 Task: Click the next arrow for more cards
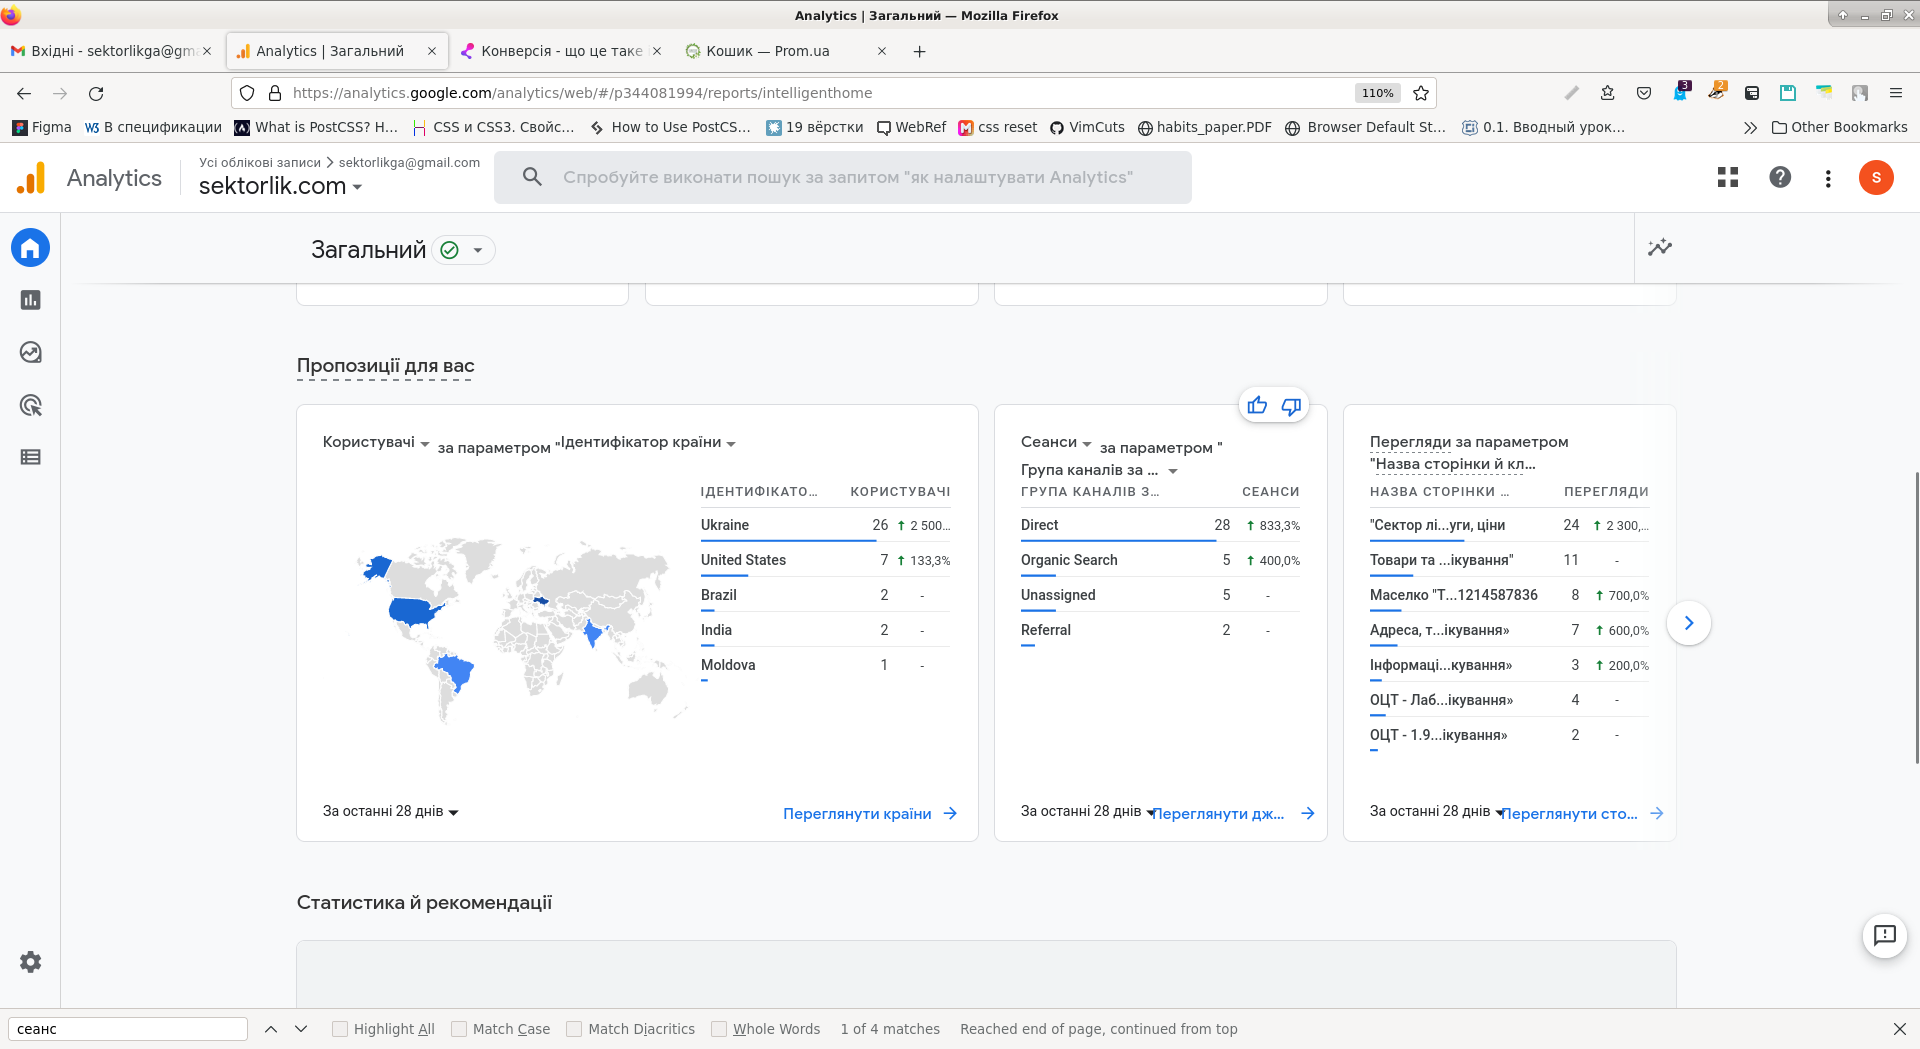tap(1689, 623)
